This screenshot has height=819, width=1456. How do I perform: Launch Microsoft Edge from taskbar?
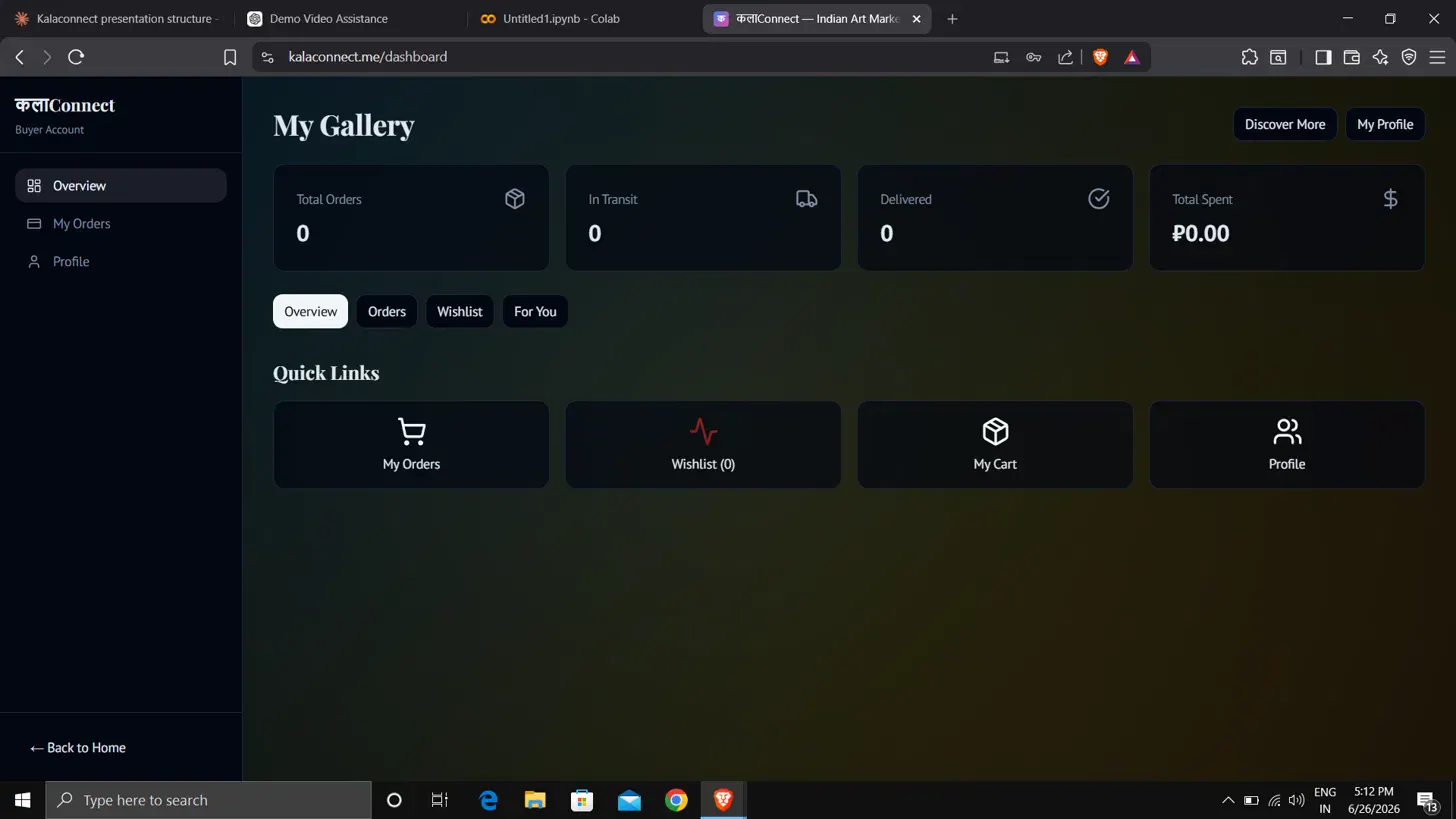(488, 800)
